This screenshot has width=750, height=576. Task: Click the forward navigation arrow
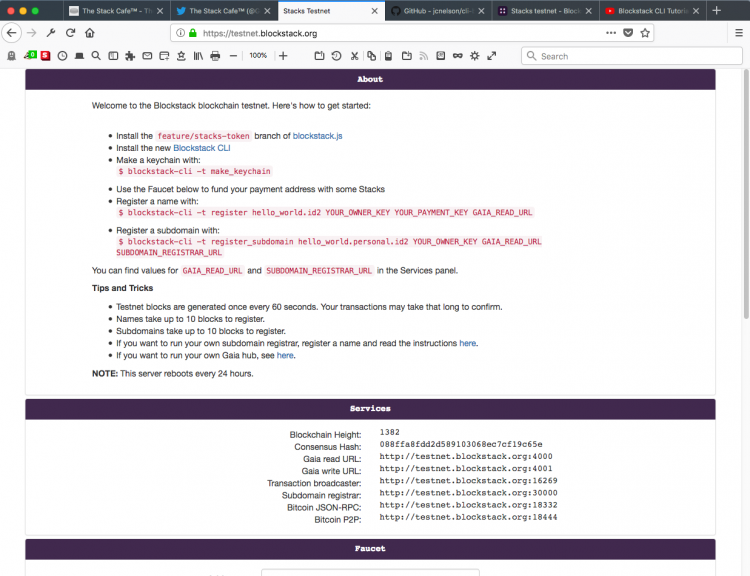[x=32, y=33]
